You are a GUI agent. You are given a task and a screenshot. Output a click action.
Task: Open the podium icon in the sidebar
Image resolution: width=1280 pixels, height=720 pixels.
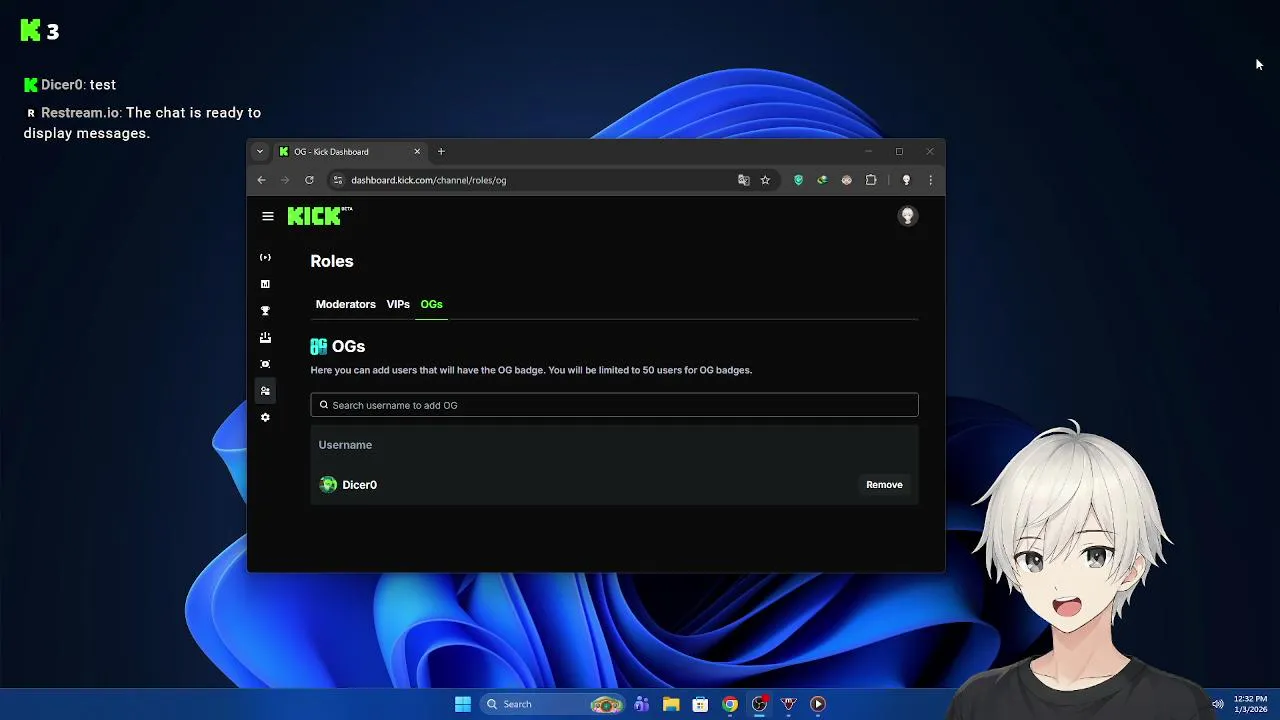pyautogui.click(x=265, y=338)
